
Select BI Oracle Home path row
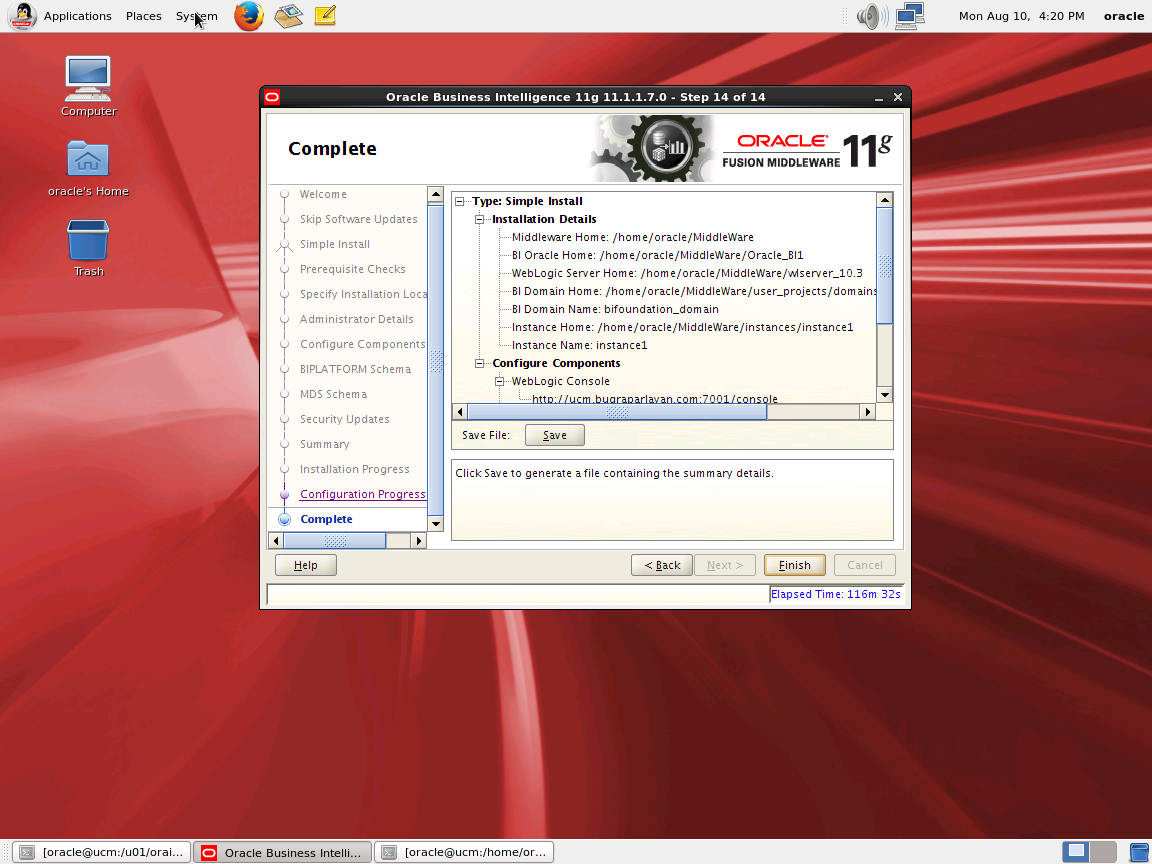click(658, 255)
